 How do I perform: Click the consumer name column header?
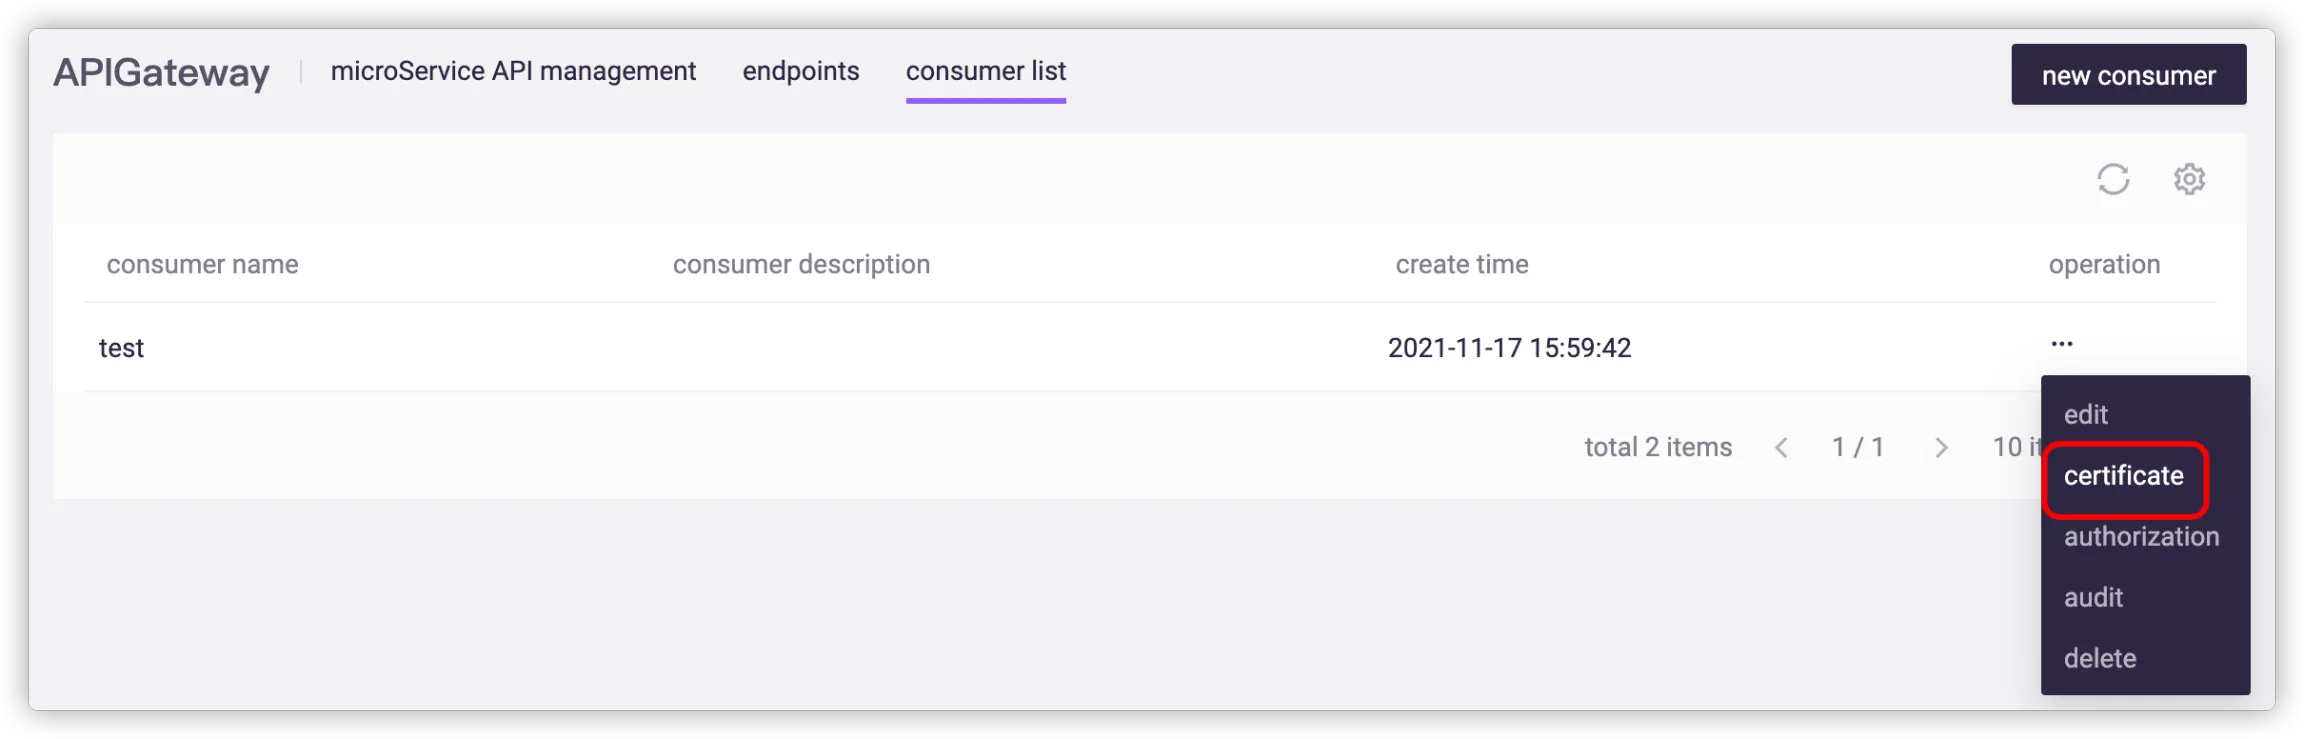point(202,265)
